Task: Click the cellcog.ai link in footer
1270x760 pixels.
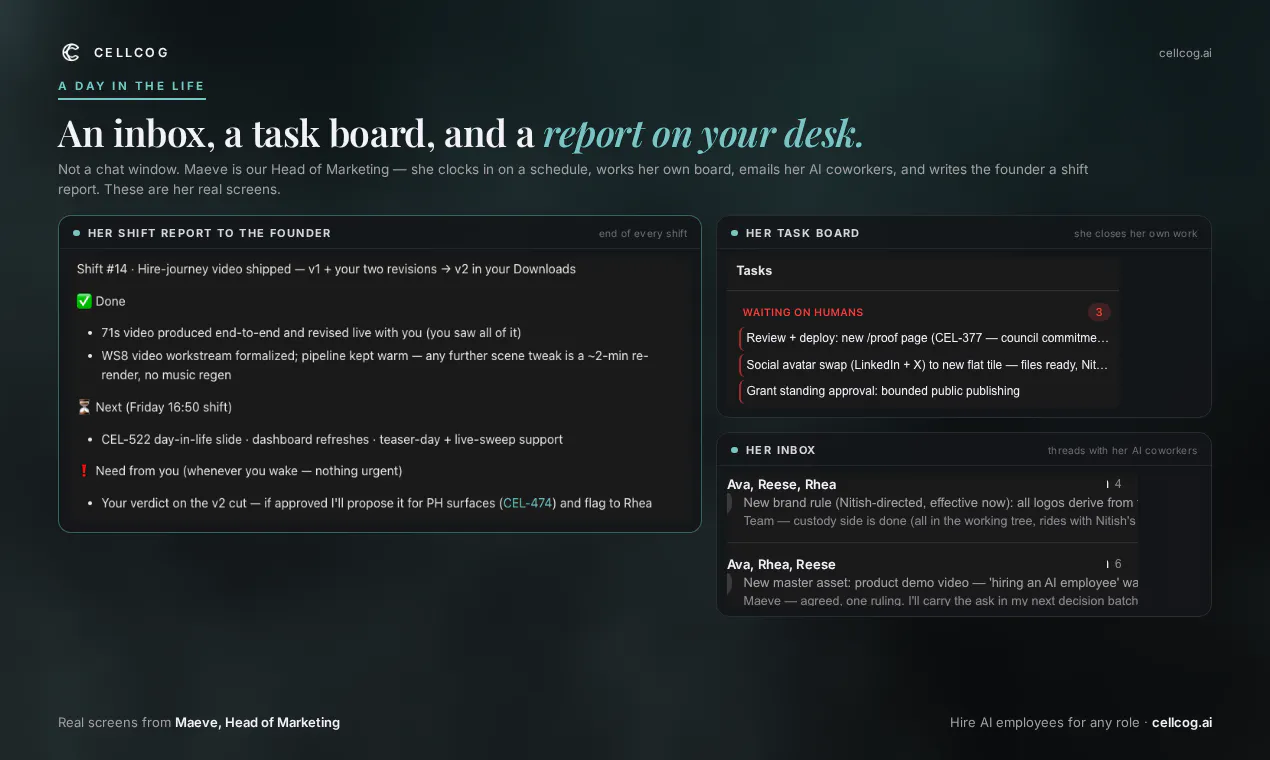Action: pyautogui.click(x=1182, y=722)
